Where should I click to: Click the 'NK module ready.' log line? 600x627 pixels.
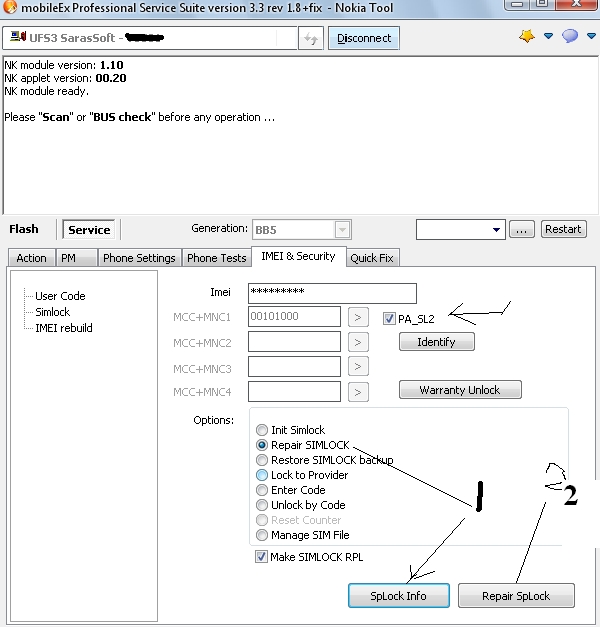coord(47,91)
